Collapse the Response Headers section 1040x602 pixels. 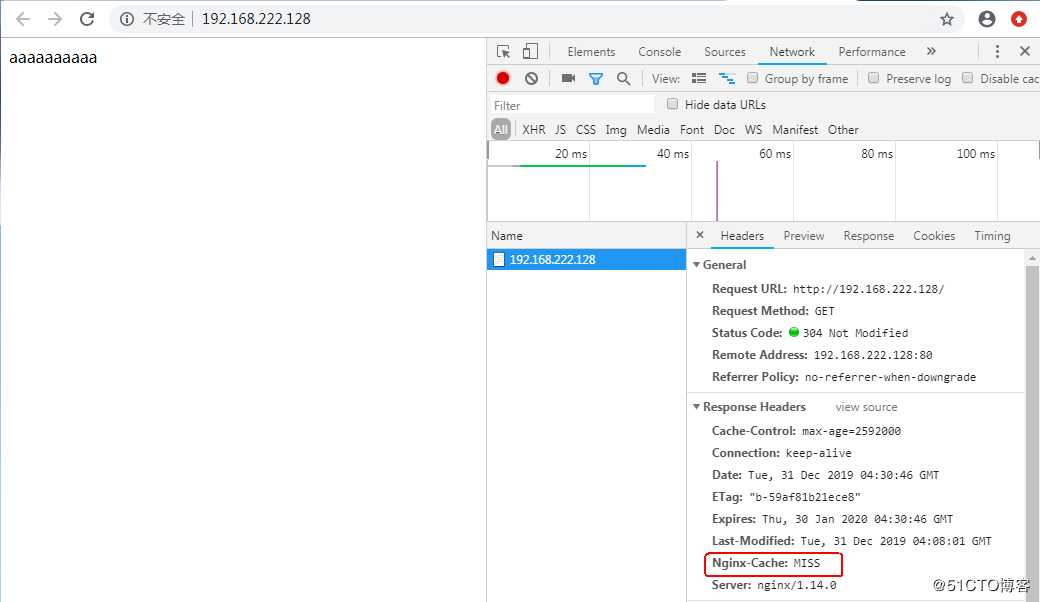[696, 406]
